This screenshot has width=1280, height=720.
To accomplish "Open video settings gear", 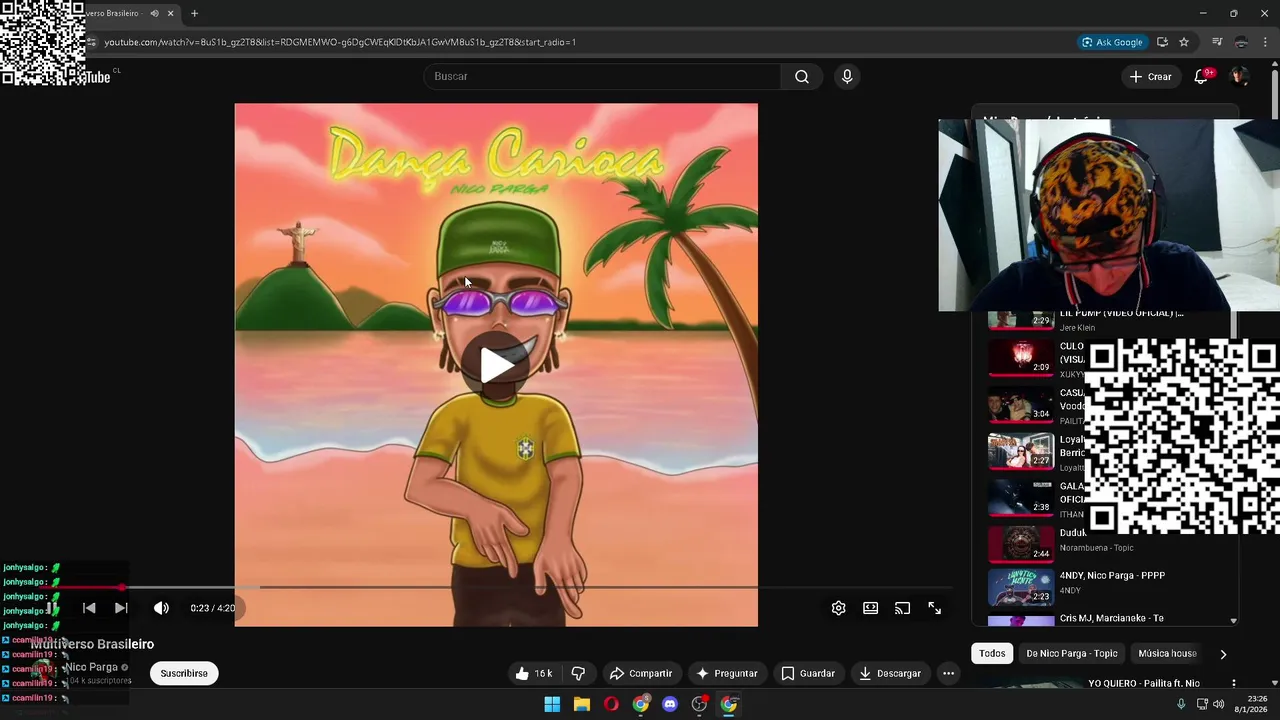I will click(x=839, y=608).
